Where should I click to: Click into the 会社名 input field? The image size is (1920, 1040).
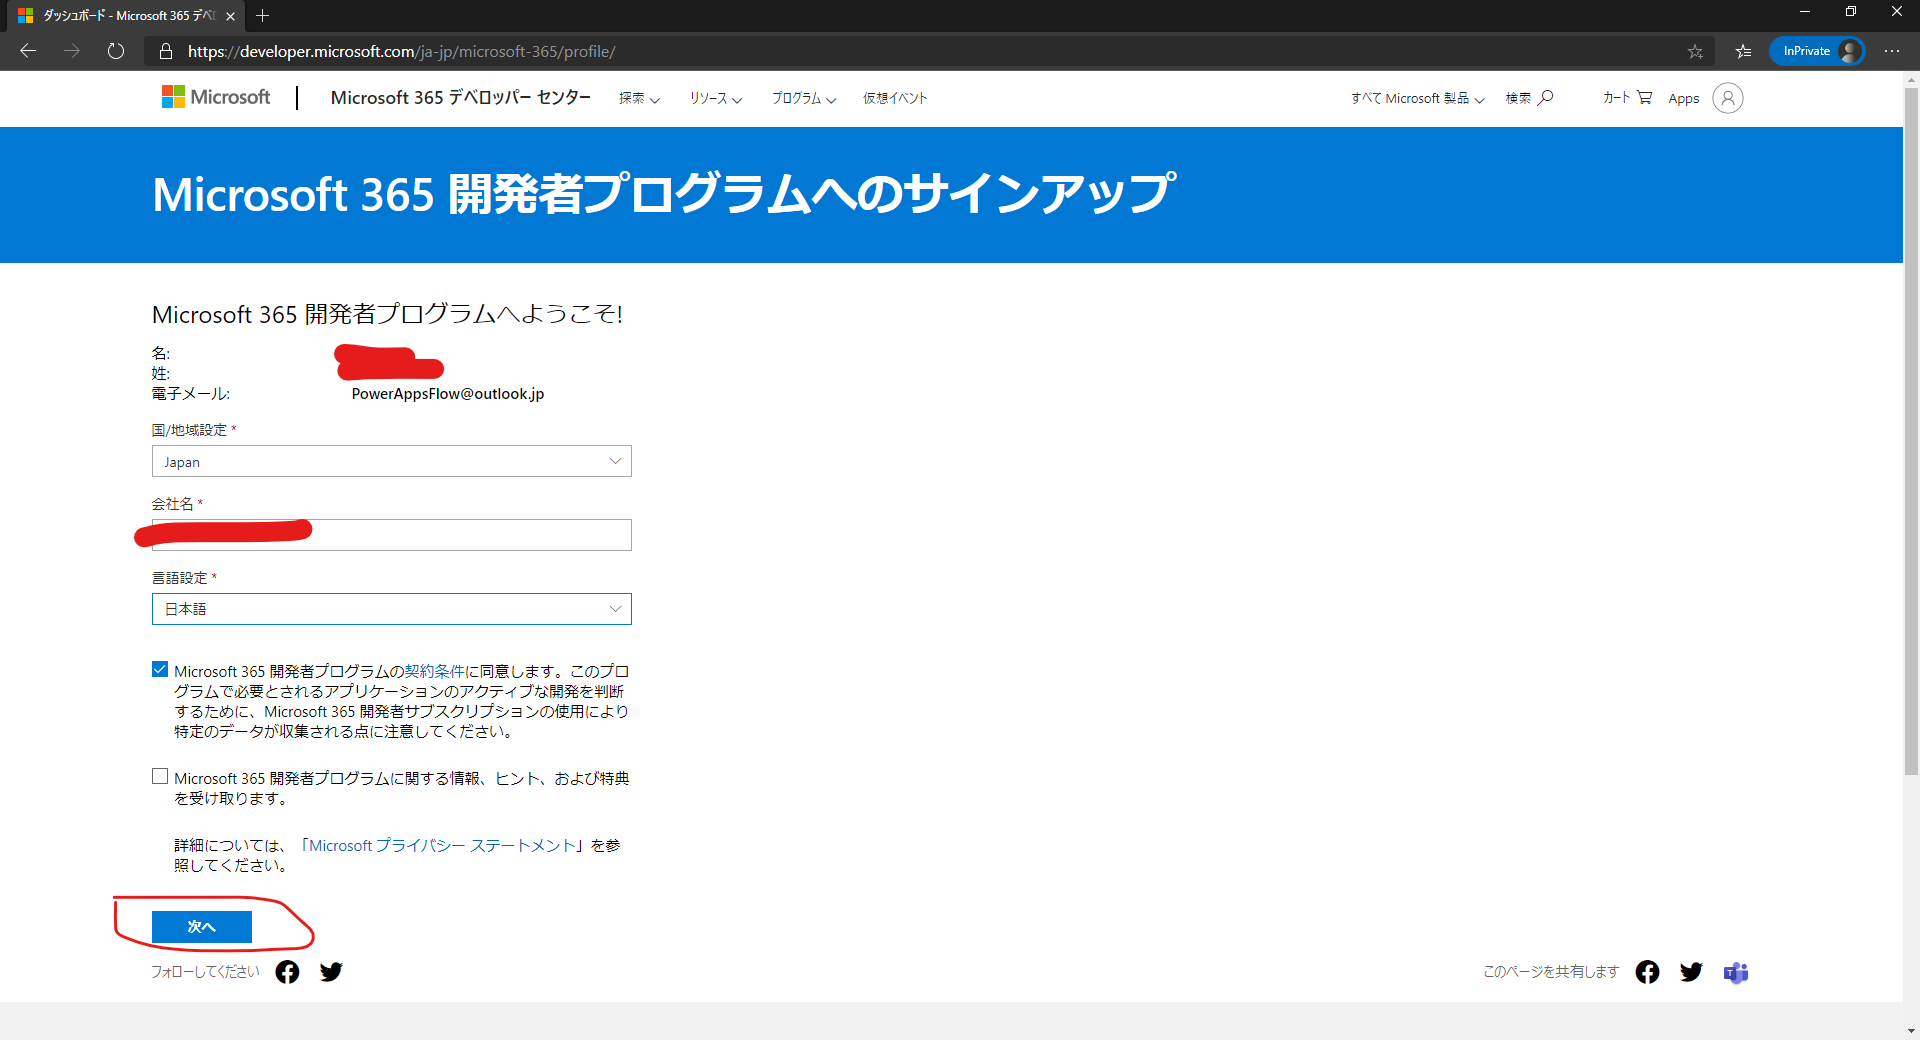click(392, 535)
